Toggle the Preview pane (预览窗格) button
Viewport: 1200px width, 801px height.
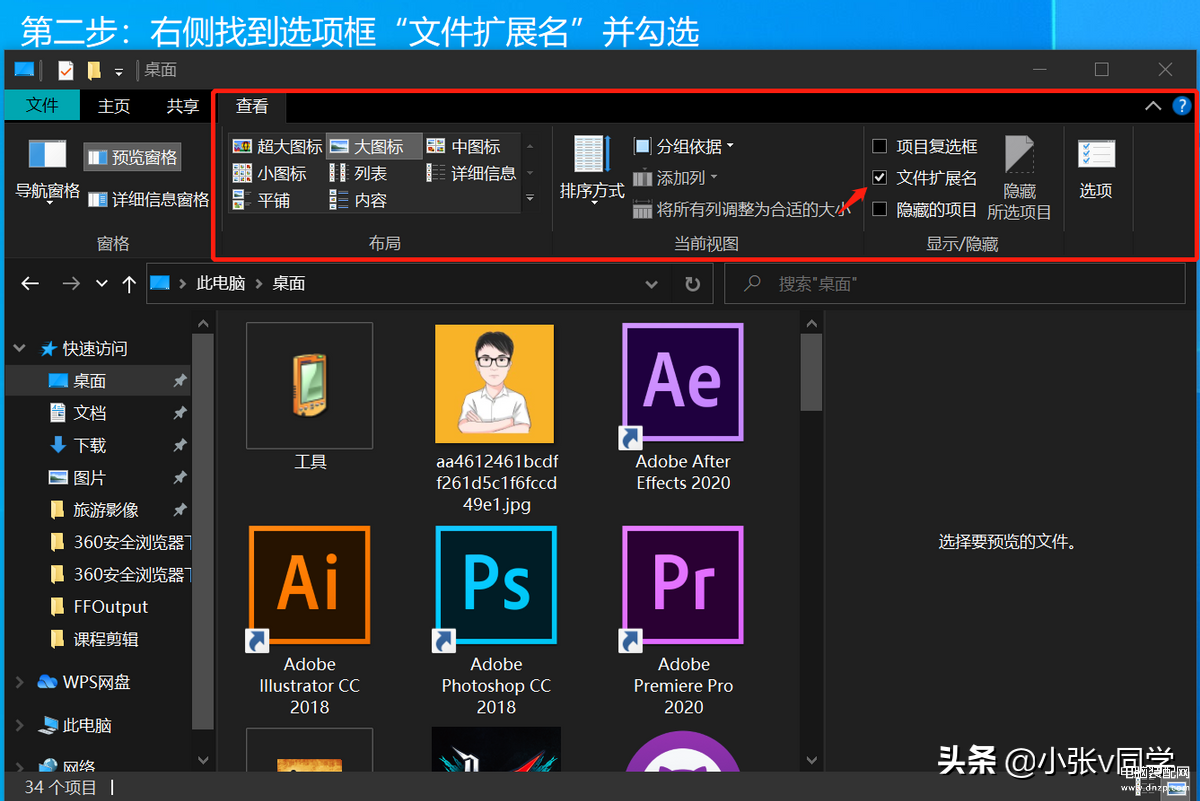pos(132,157)
